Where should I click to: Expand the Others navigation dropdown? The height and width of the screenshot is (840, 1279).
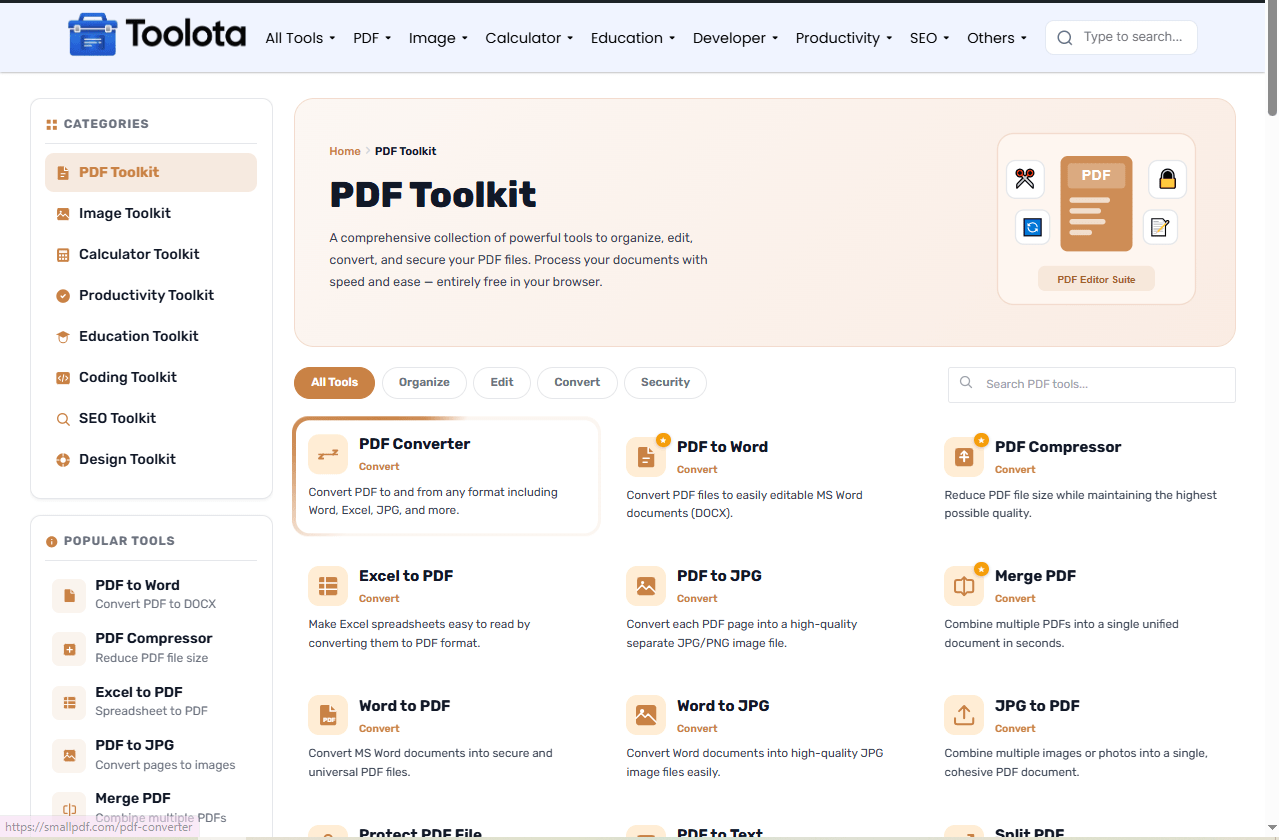(x=997, y=38)
